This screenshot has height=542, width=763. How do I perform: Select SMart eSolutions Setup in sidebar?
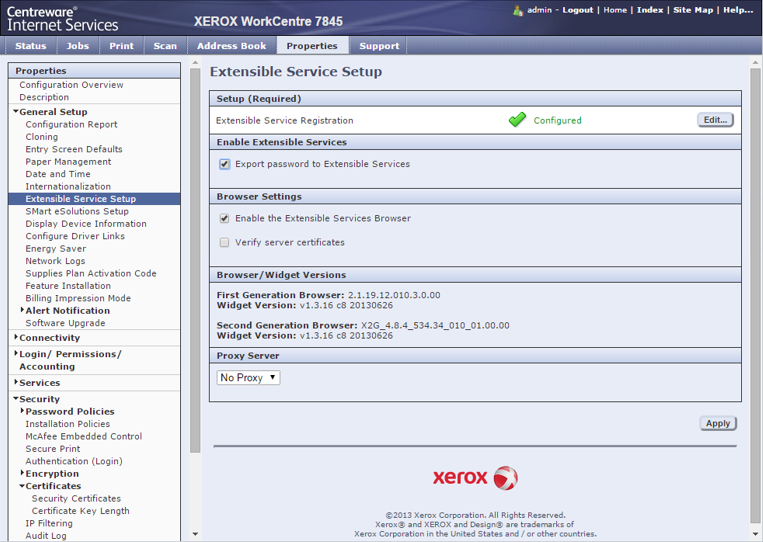pyautogui.click(x=77, y=211)
